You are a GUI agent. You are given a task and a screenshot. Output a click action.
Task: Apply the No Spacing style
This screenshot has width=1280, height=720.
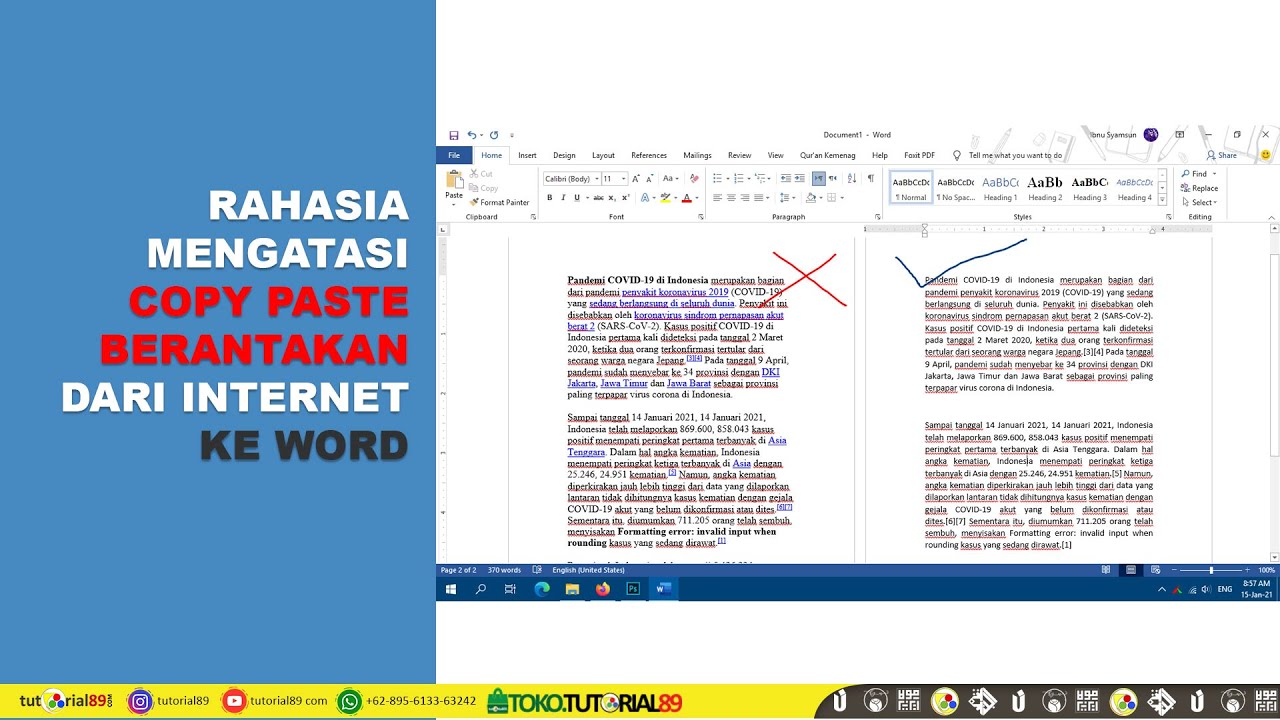955,187
